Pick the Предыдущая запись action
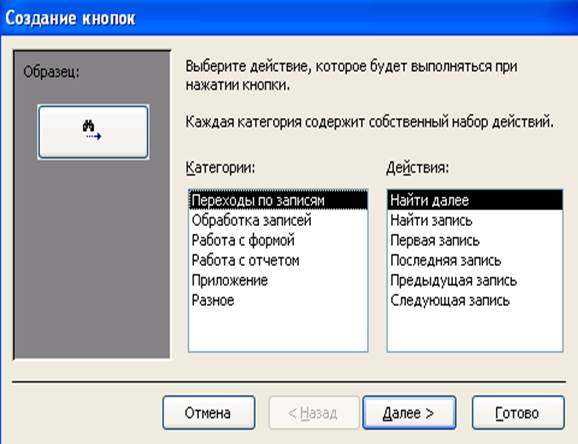The image size is (578, 444). click(x=475, y=280)
